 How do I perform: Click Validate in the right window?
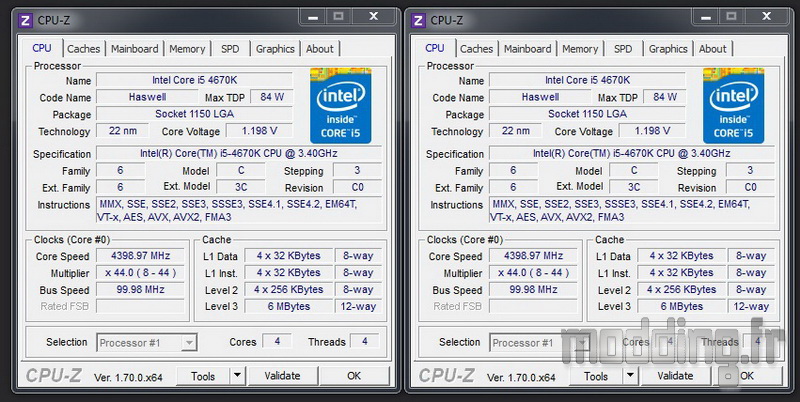(x=675, y=376)
